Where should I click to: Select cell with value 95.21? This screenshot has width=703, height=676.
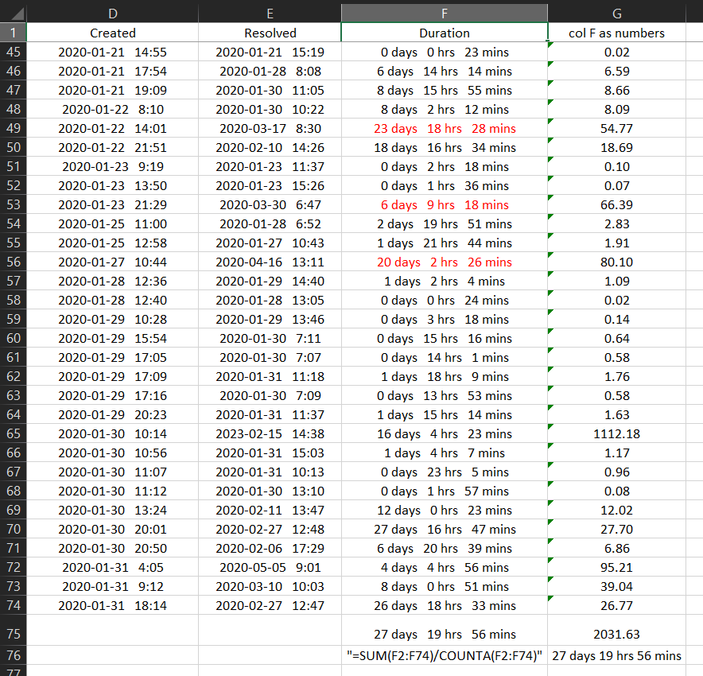click(x=616, y=567)
